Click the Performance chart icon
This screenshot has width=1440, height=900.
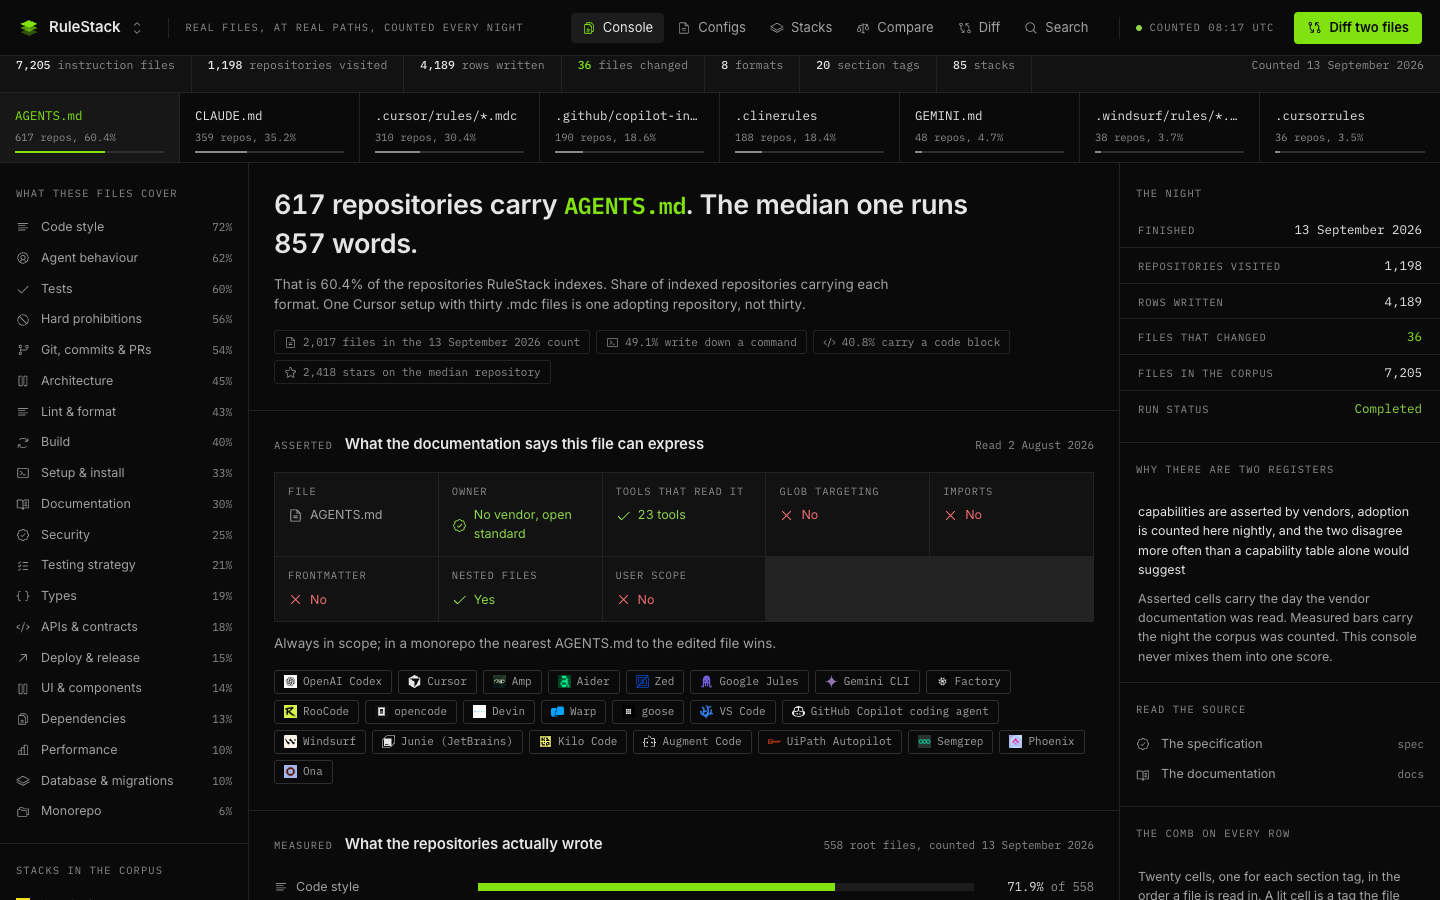[x=23, y=750]
